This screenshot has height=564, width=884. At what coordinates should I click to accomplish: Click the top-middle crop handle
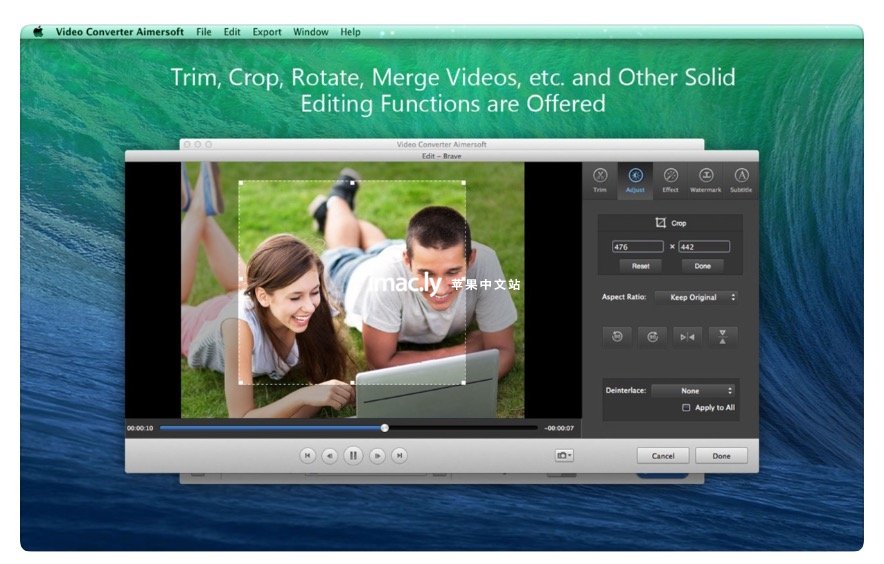353,183
